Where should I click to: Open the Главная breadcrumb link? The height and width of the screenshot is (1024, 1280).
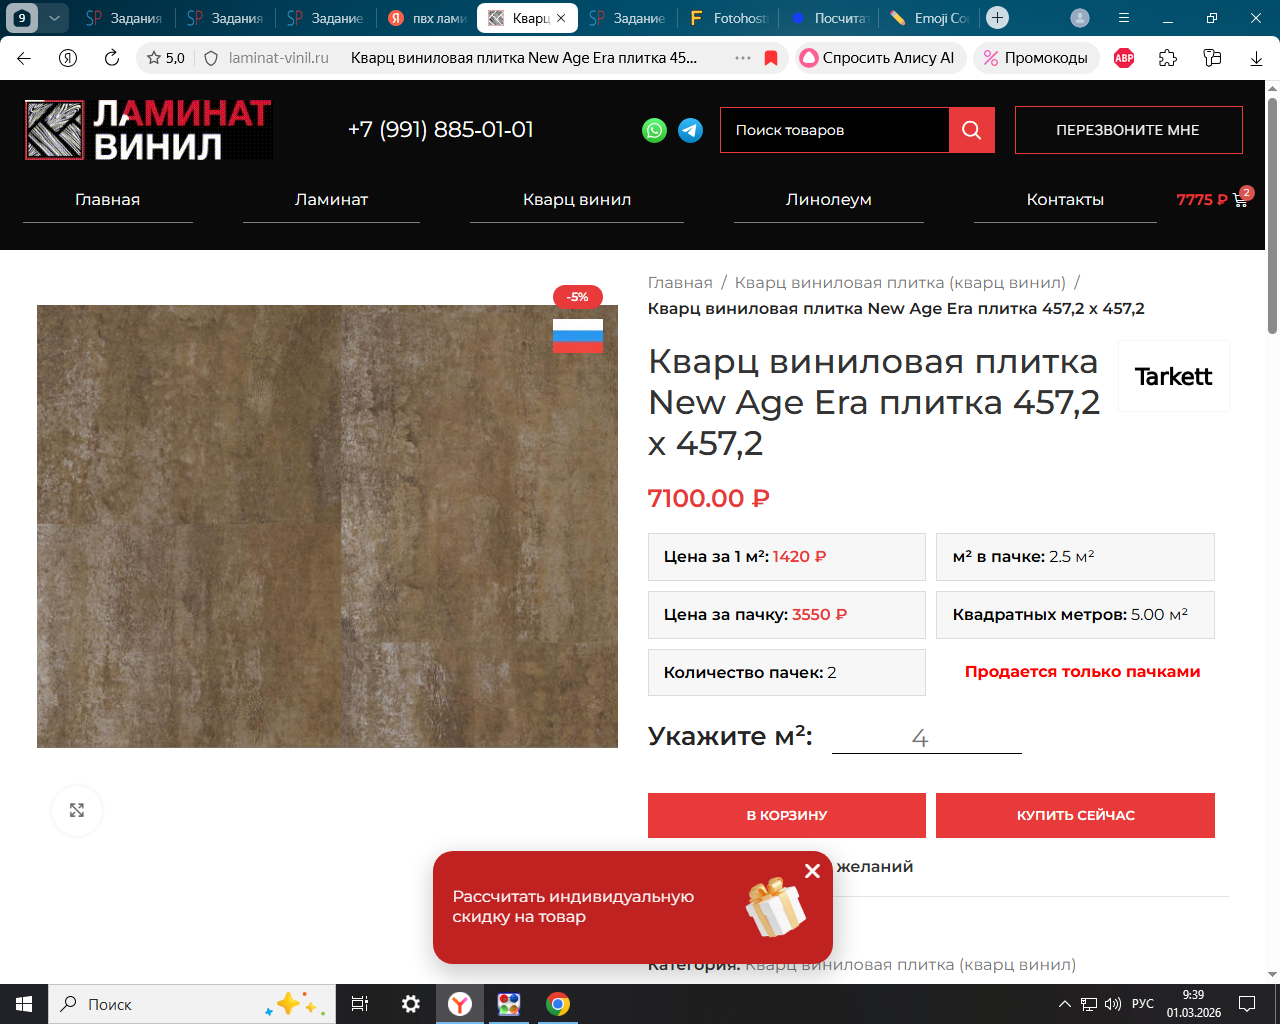click(x=680, y=283)
